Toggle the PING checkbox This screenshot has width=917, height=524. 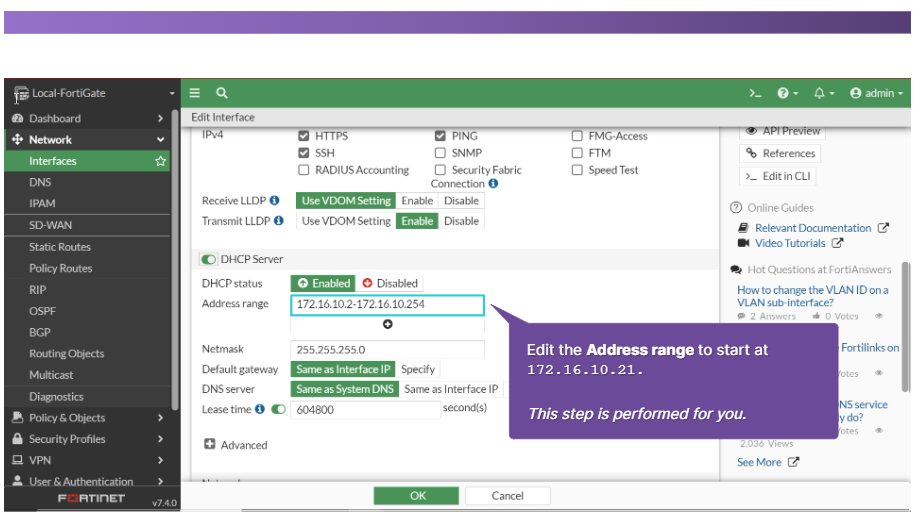click(x=440, y=136)
